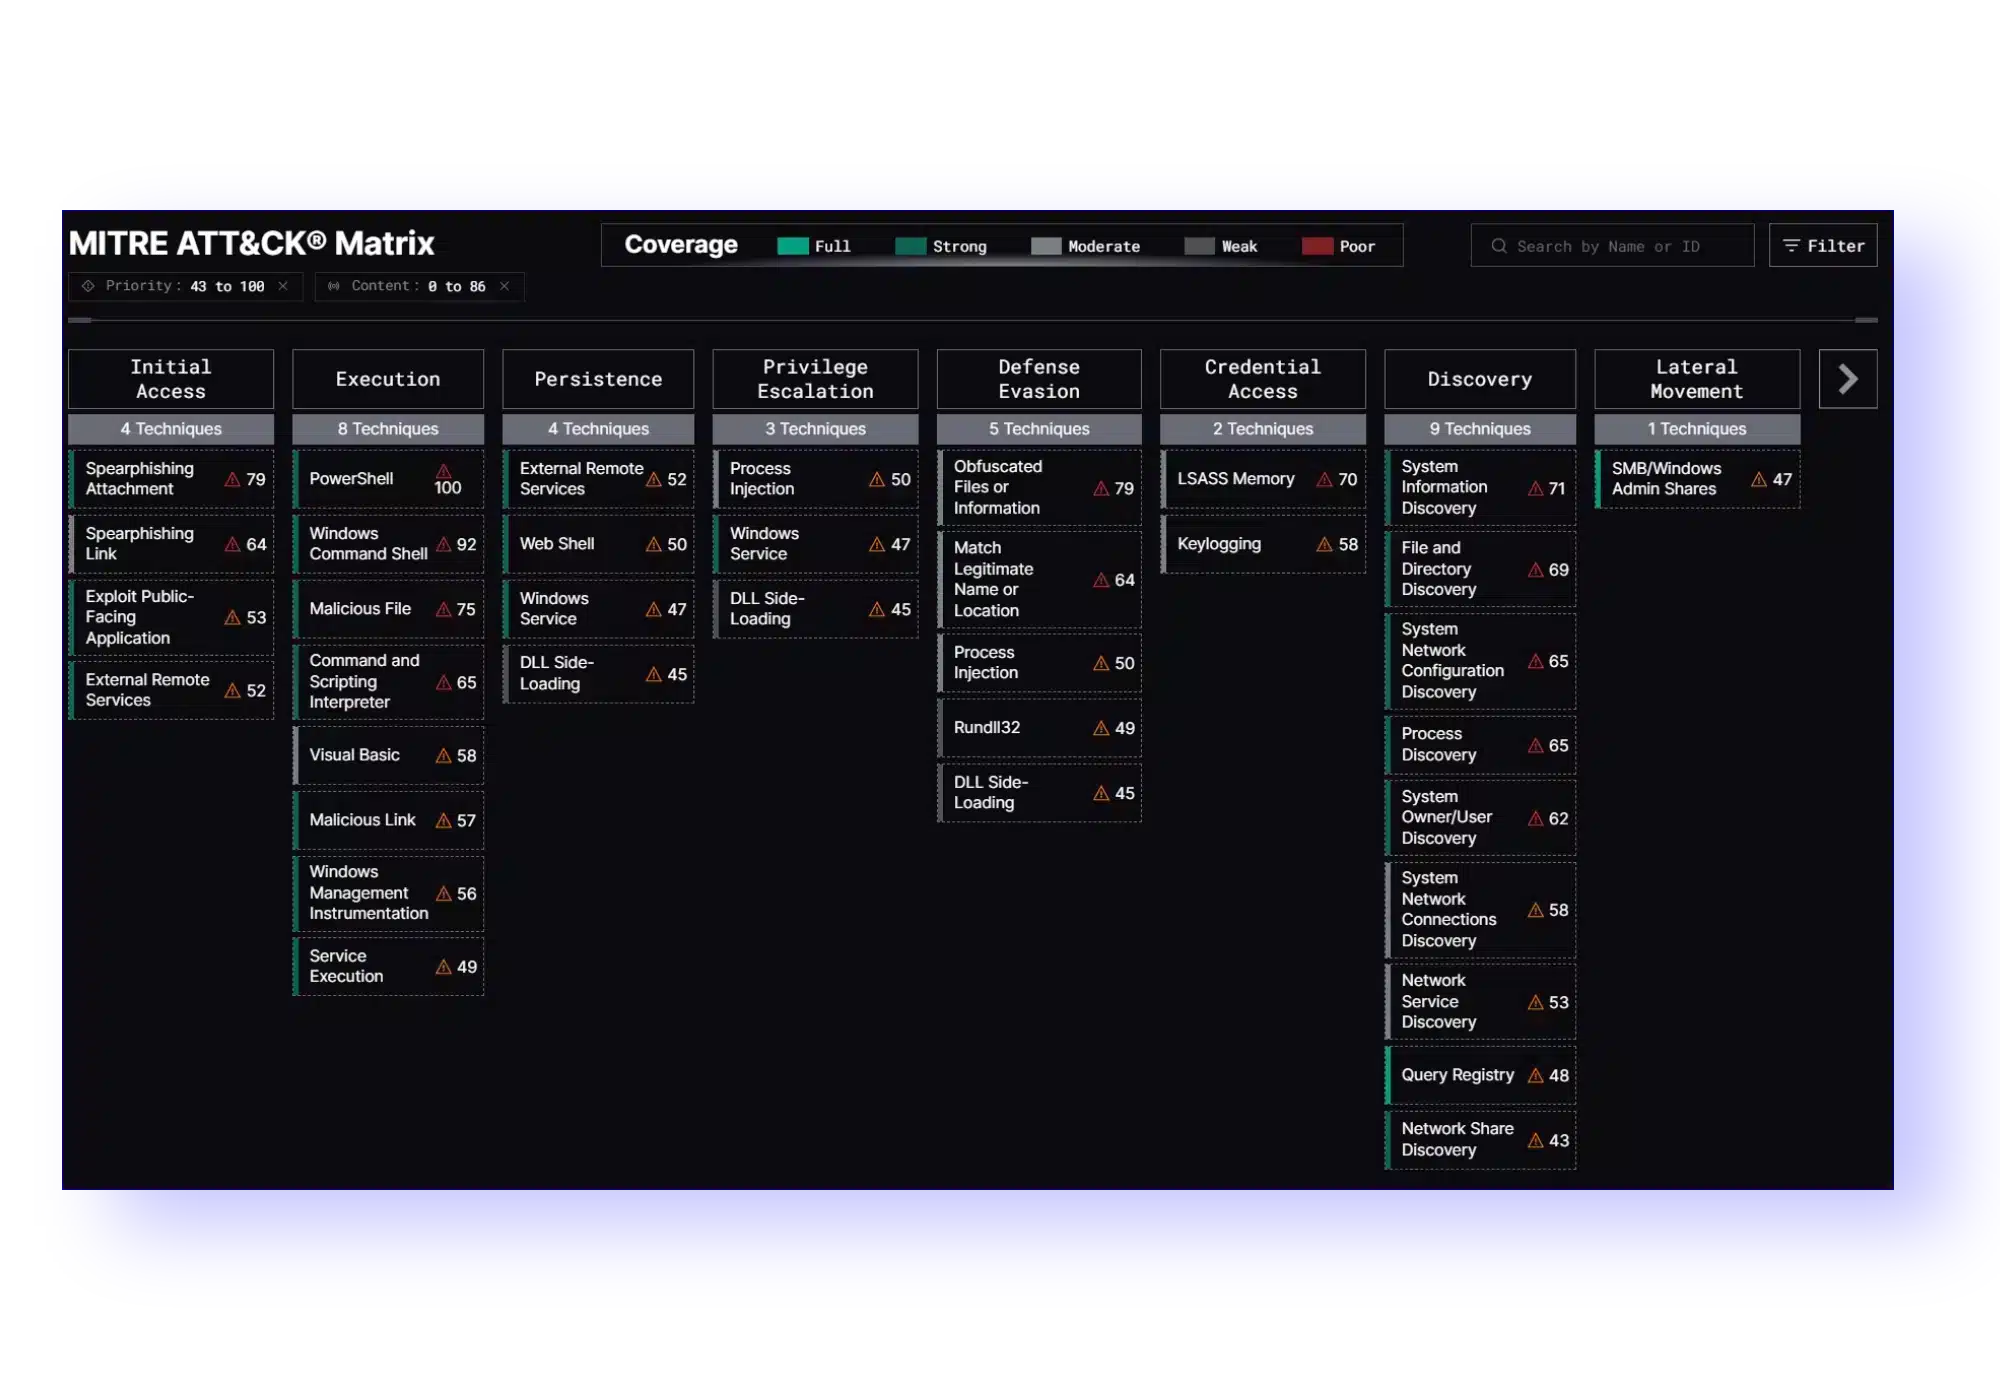The image size is (2000, 1400).
Task: Select the Privilege Escalation tactic header
Action: (x=815, y=379)
